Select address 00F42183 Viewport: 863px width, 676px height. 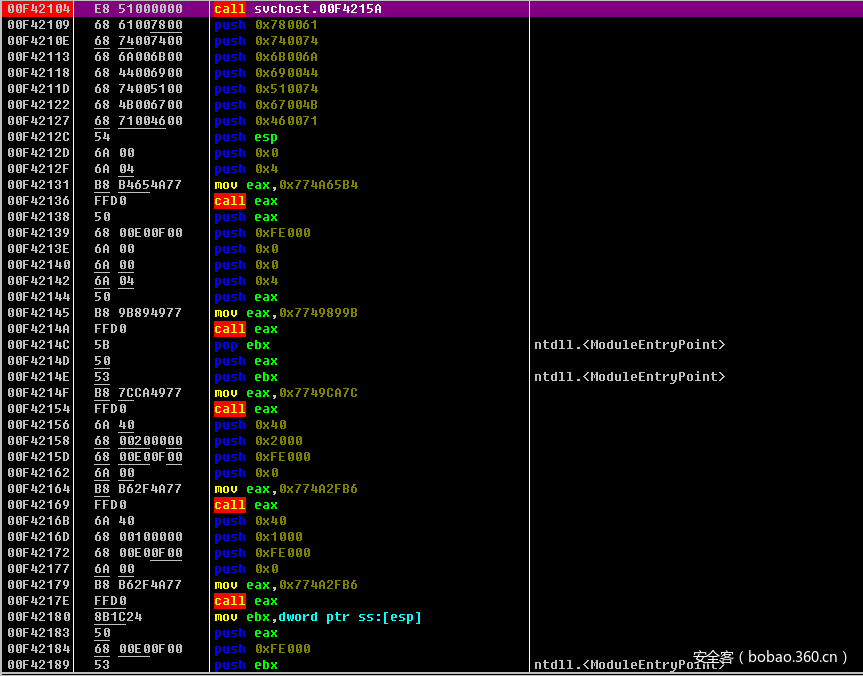click(39, 633)
